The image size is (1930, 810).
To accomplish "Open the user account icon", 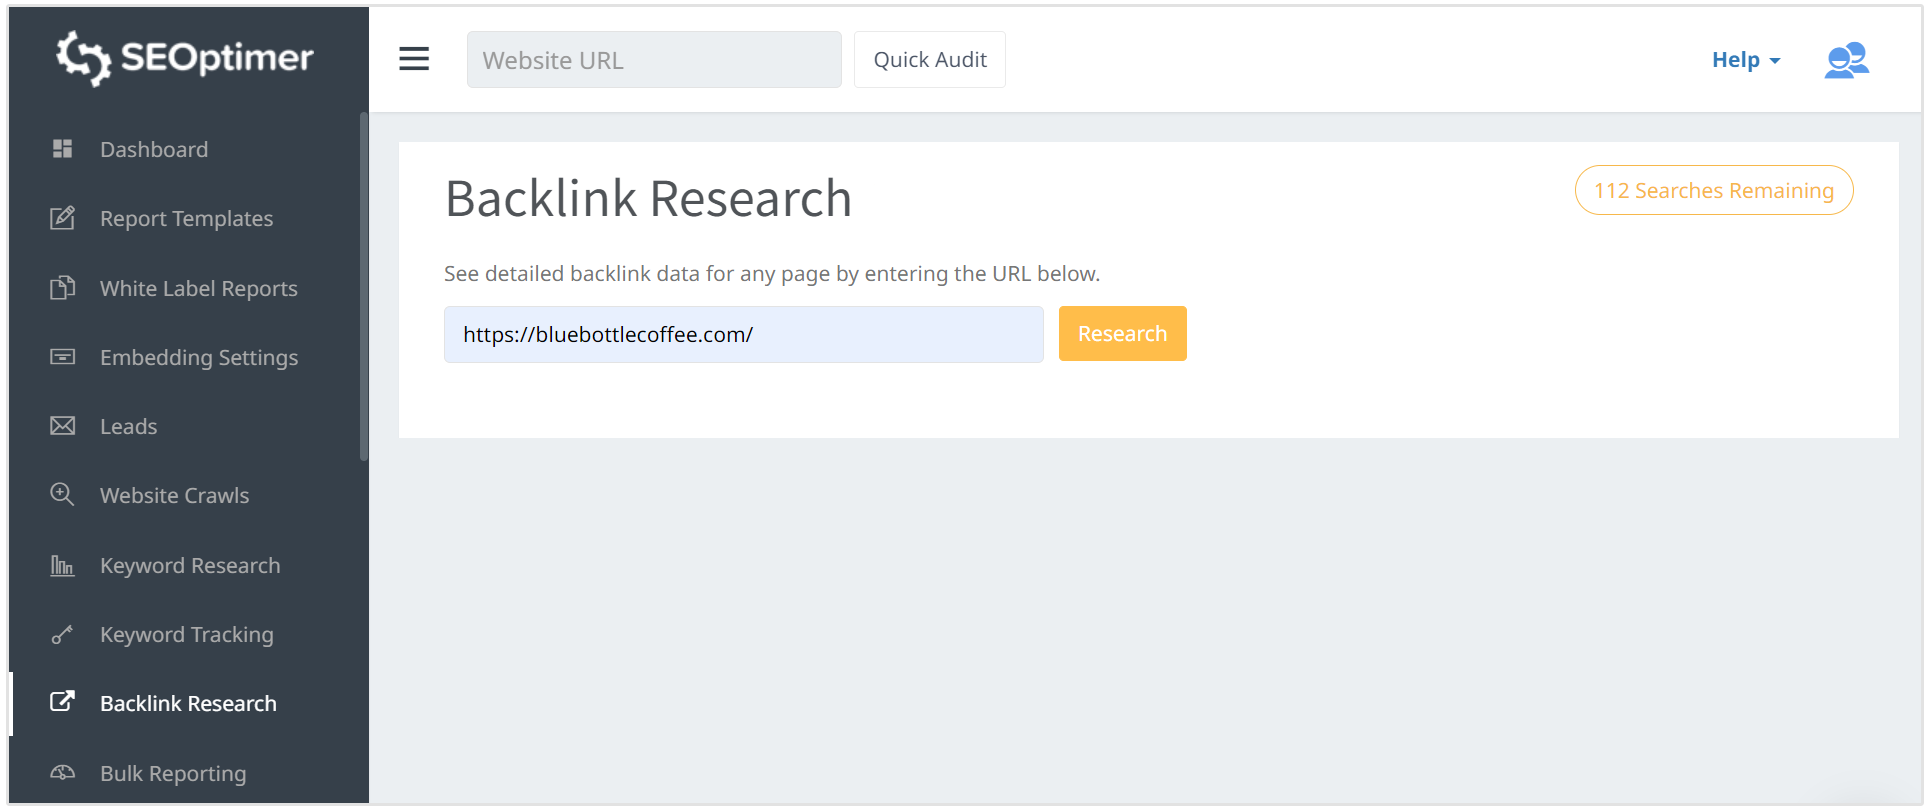I will [x=1846, y=60].
